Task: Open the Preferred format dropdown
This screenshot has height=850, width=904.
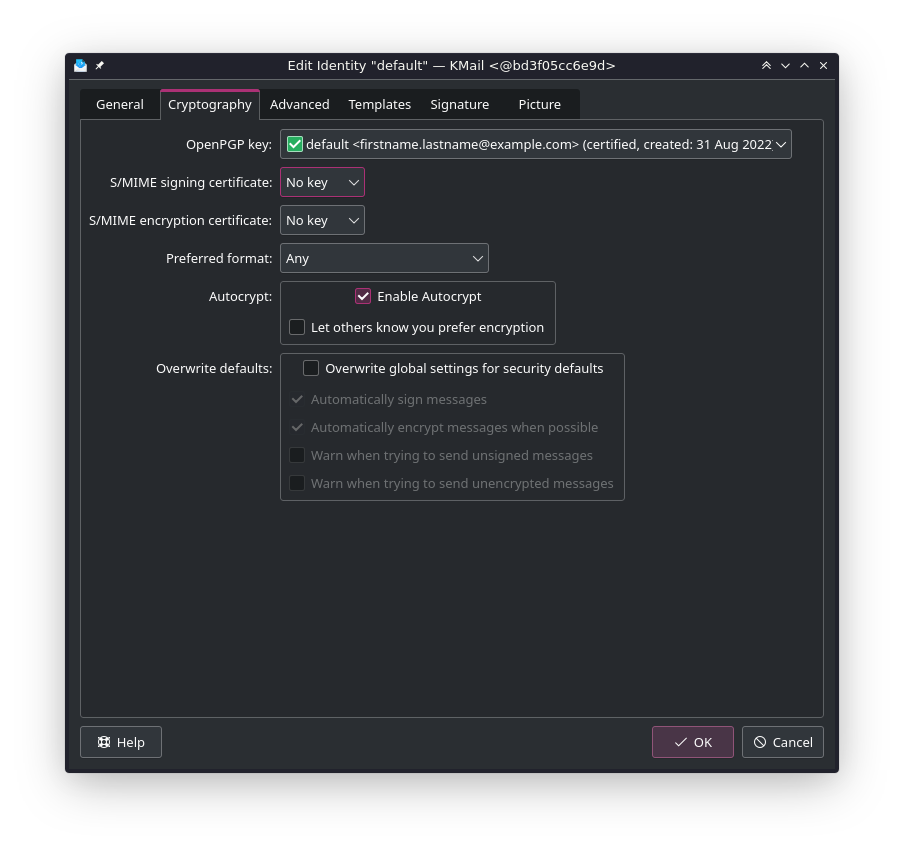Action: pos(384,258)
